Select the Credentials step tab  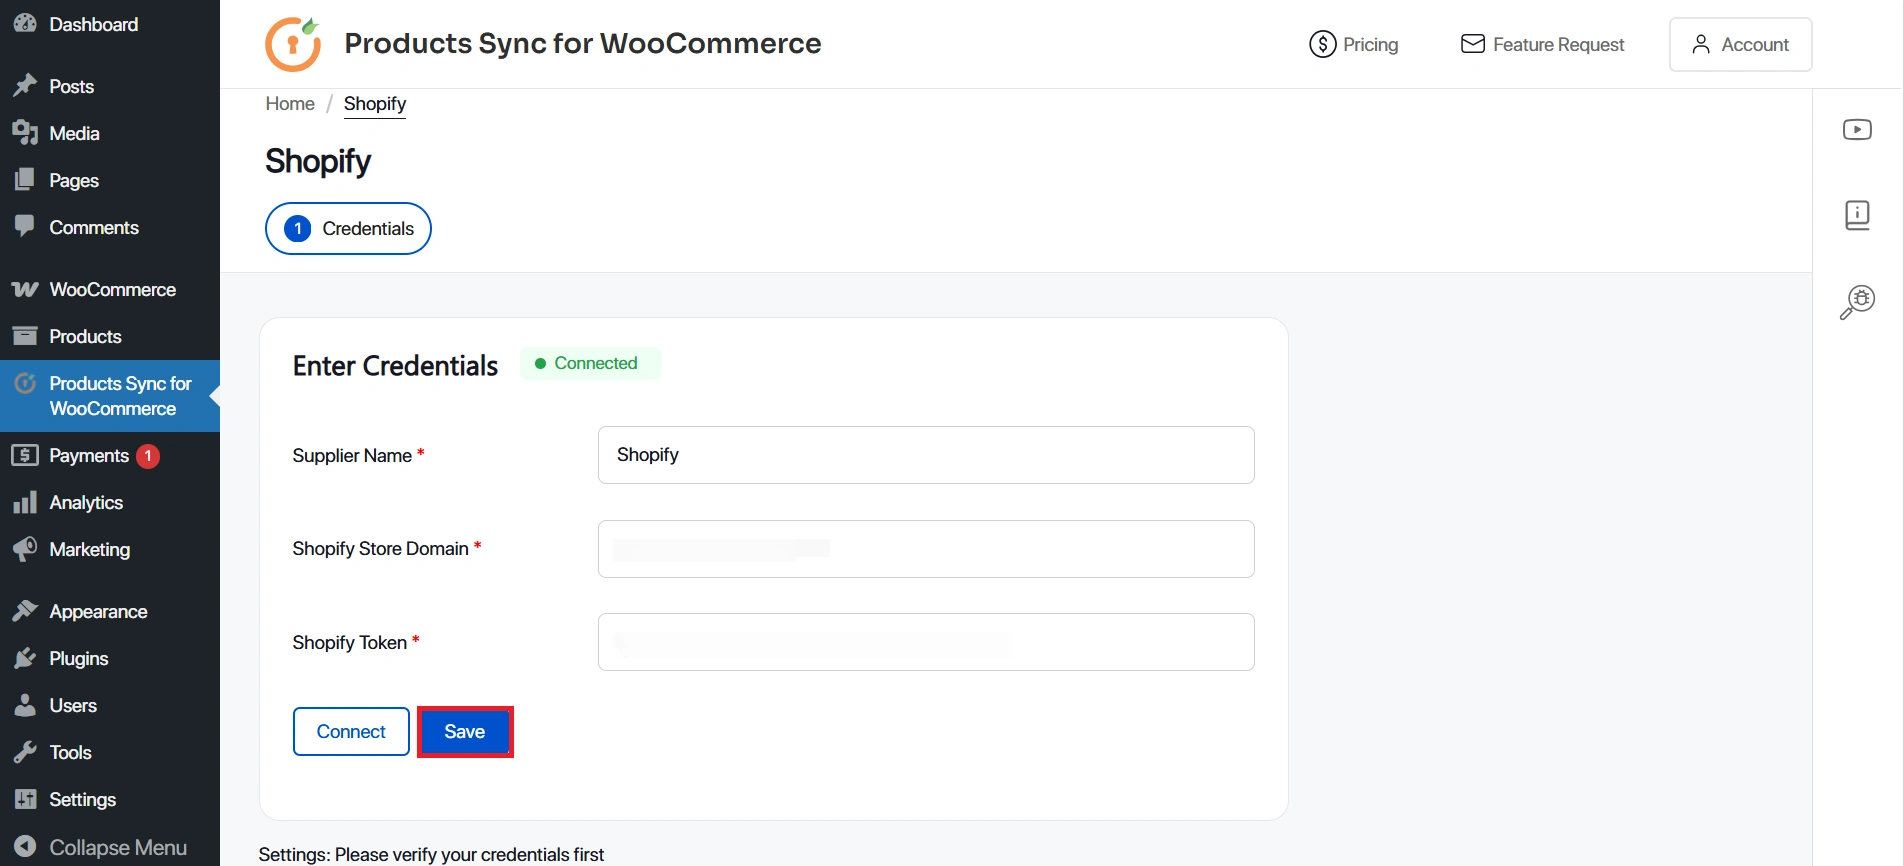click(348, 228)
